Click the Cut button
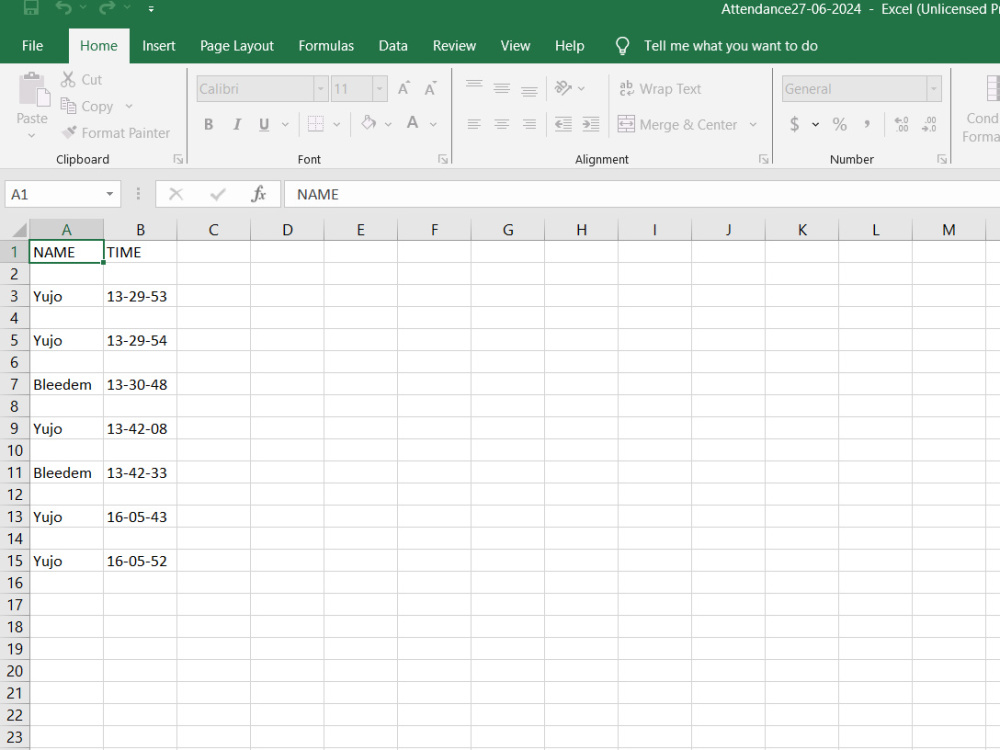The height and width of the screenshot is (750, 1000). [x=82, y=80]
